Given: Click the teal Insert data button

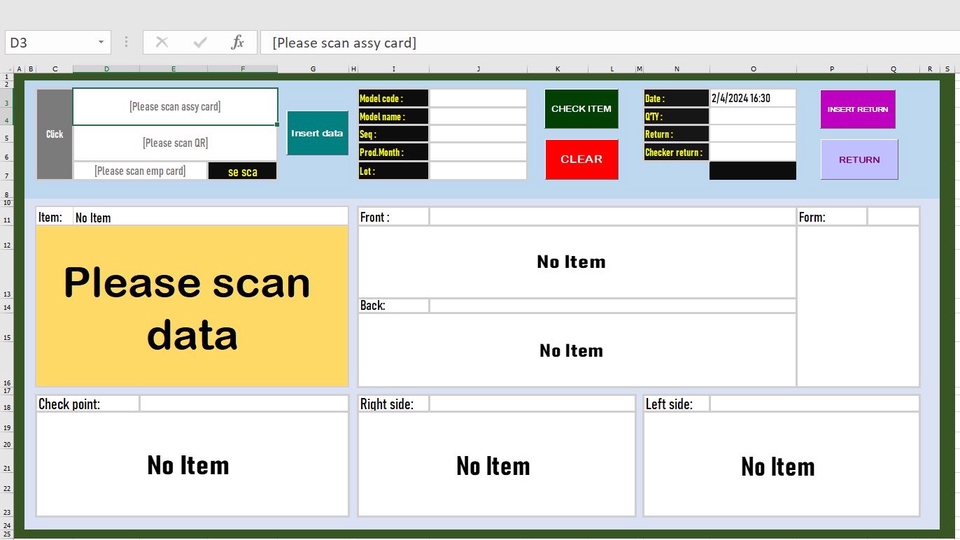Looking at the screenshot, I should pos(317,133).
